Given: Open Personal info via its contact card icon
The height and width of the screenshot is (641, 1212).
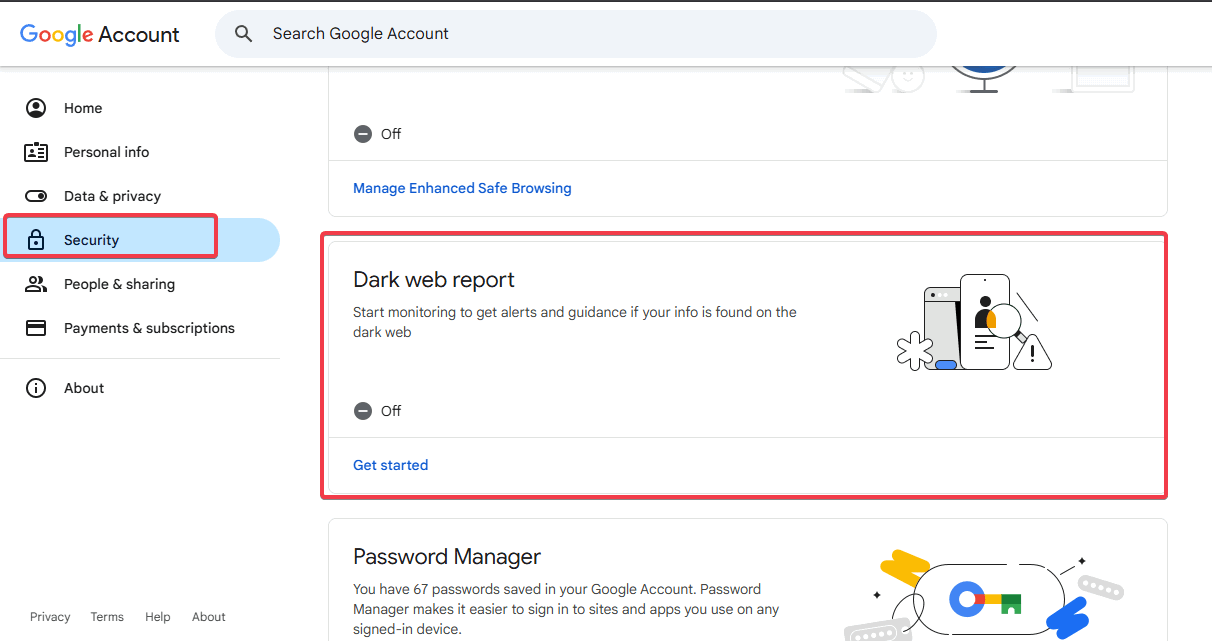Looking at the screenshot, I should [x=36, y=152].
